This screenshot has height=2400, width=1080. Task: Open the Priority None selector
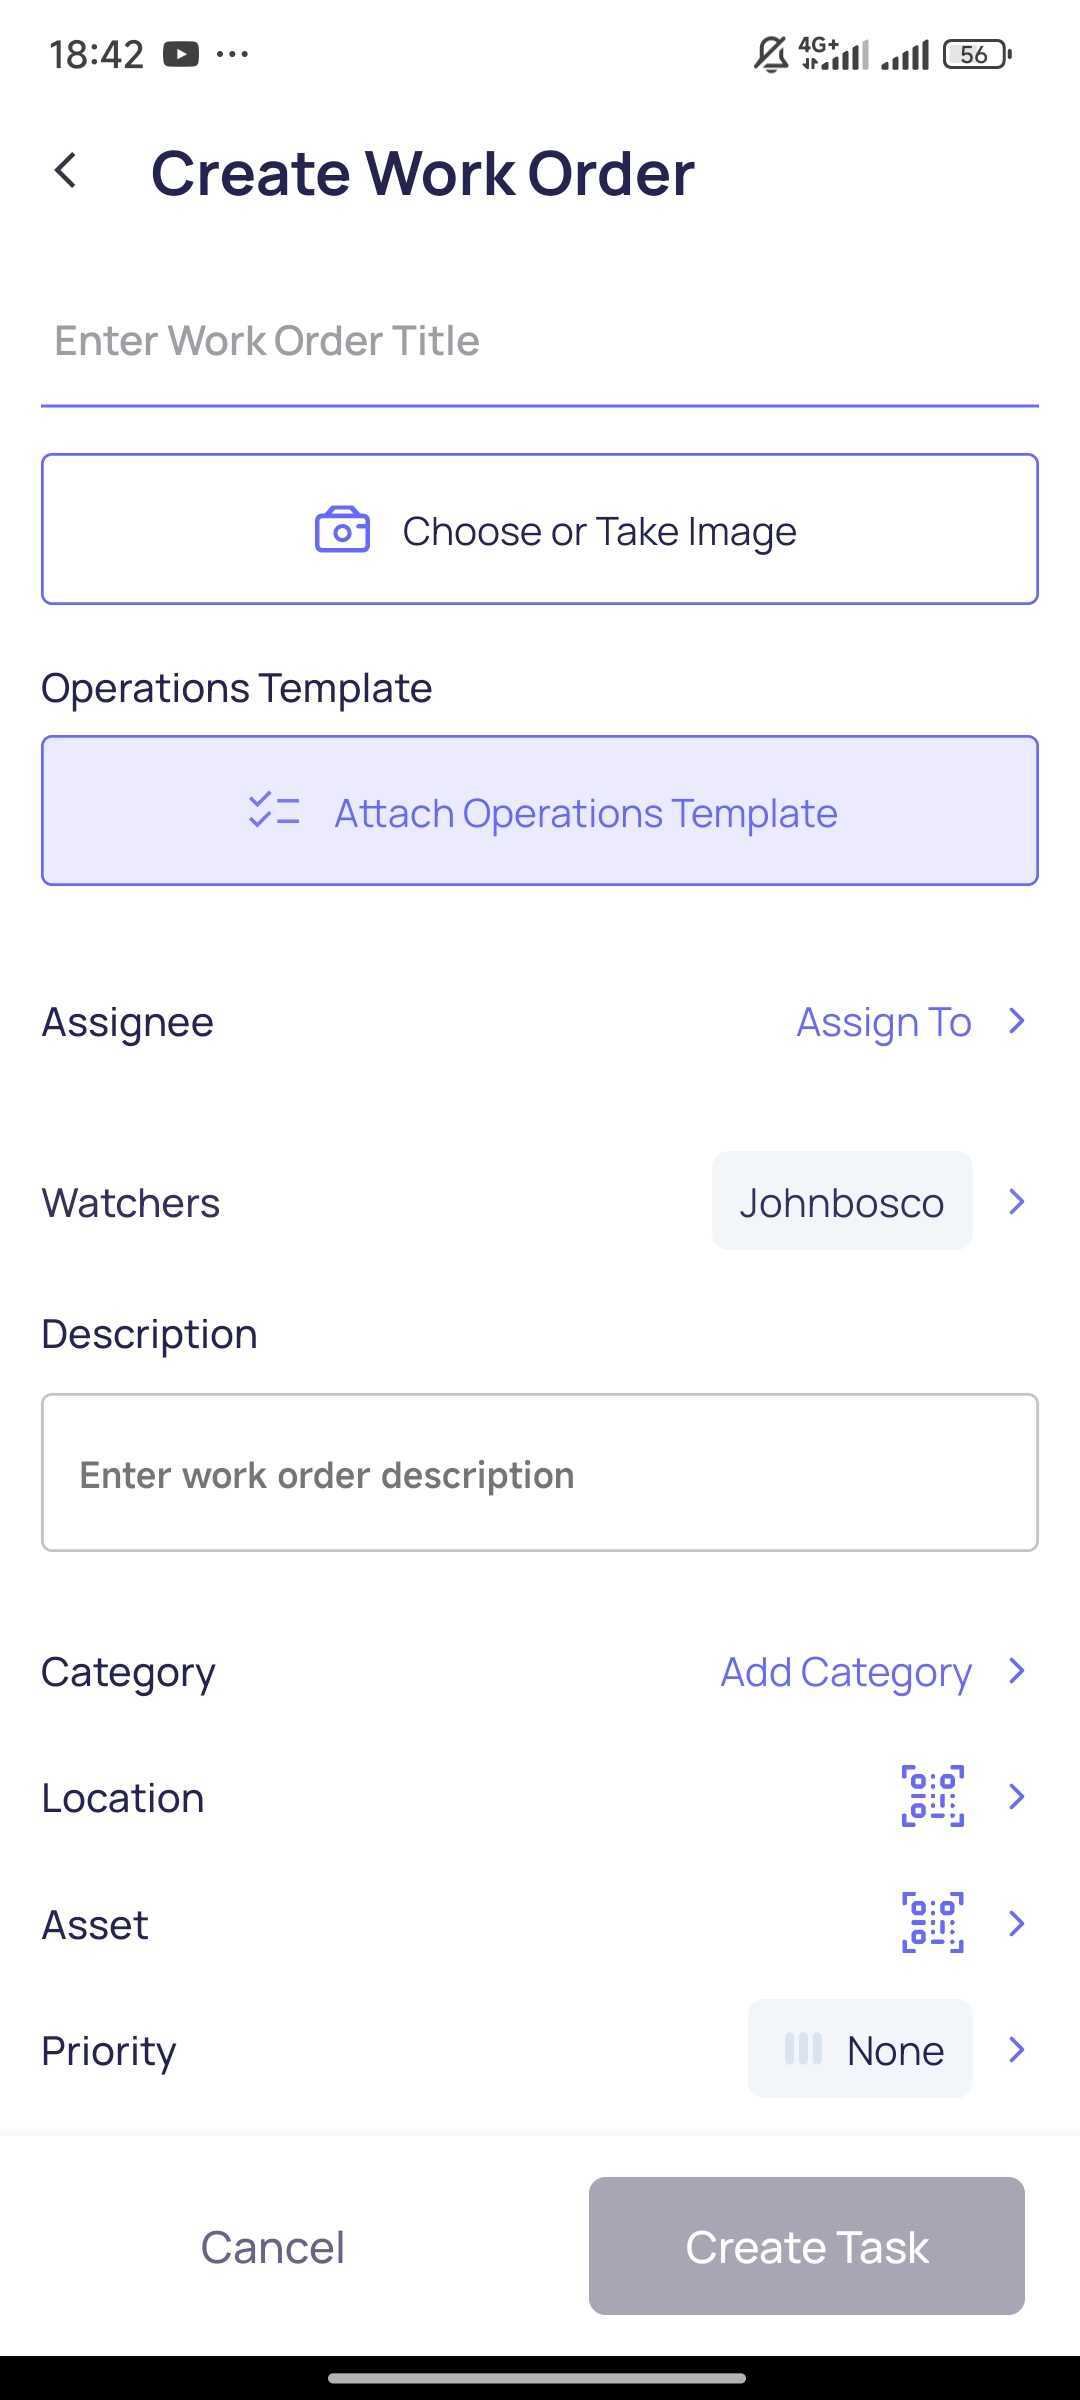860,2049
